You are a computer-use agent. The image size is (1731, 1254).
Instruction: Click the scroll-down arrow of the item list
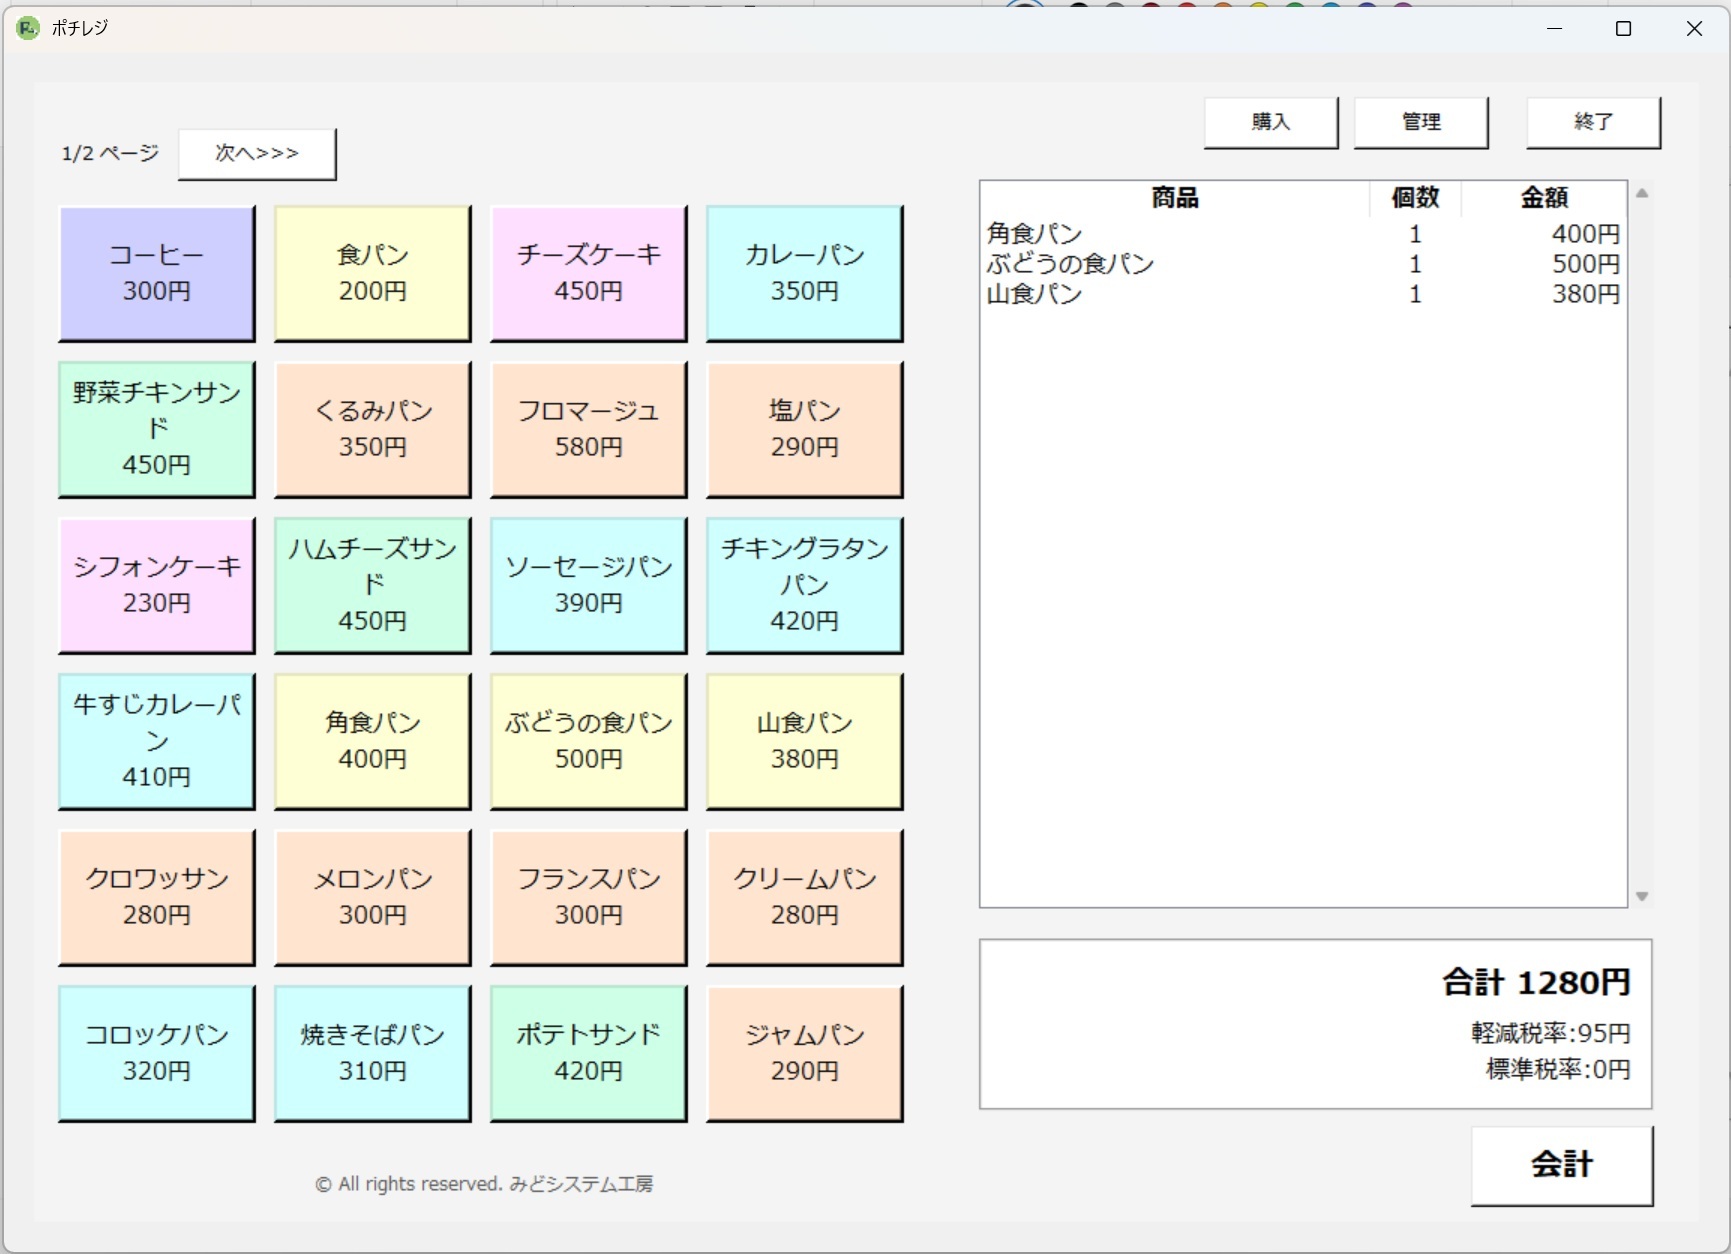(1641, 897)
